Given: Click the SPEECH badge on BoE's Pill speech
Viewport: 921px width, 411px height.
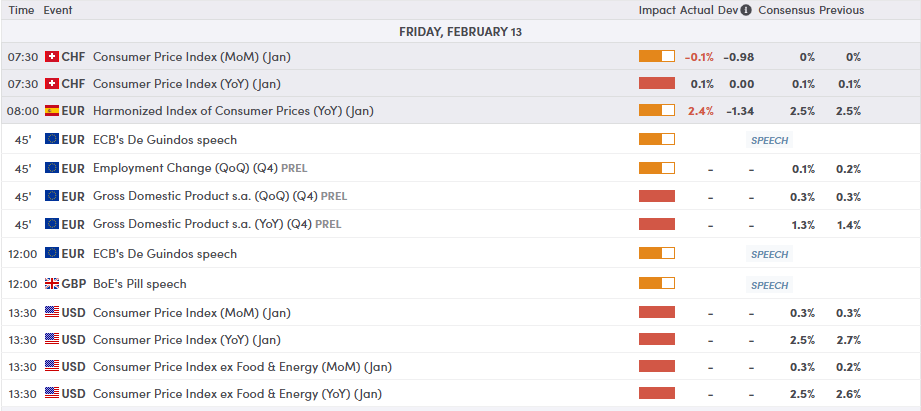Looking at the screenshot, I should point(769,285).
